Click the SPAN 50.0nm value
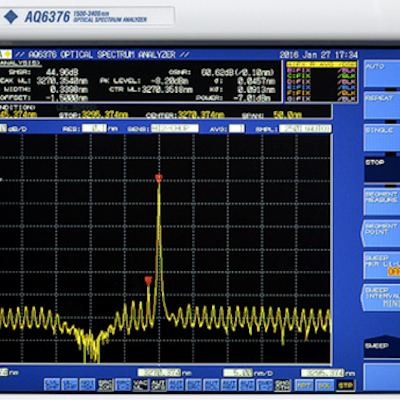The image size is (400, 400). point(287,115)
